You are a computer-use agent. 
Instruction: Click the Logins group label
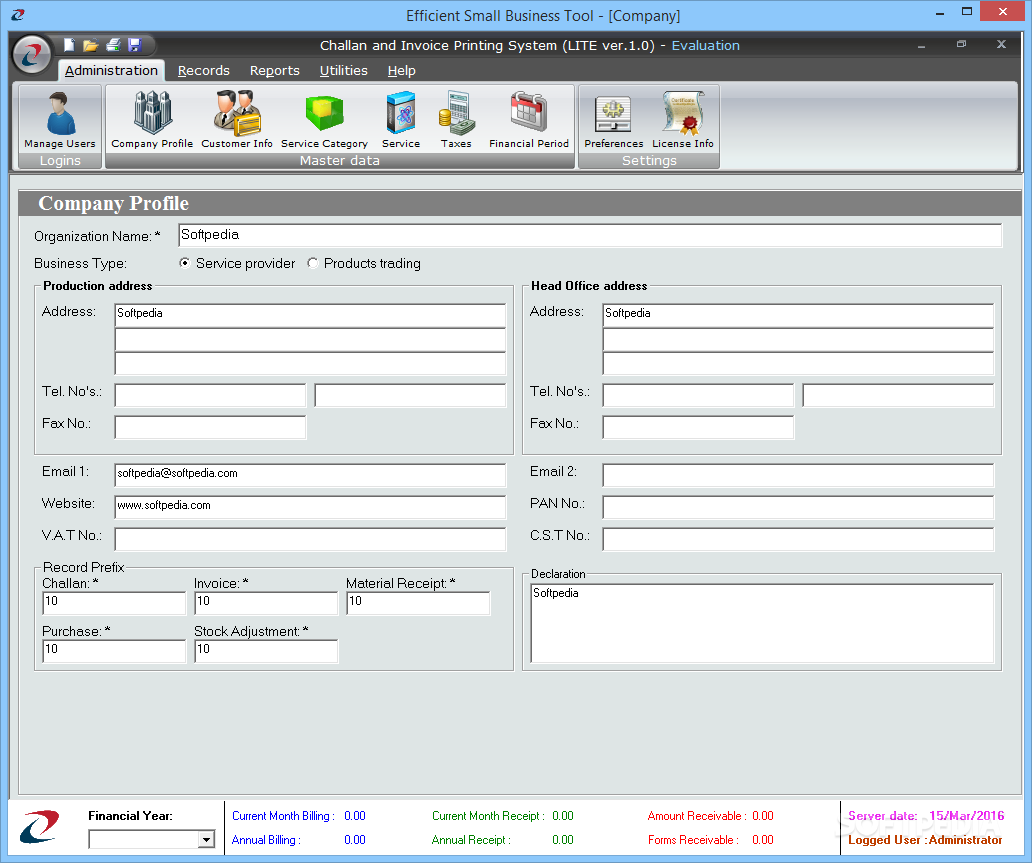(60, 161)
